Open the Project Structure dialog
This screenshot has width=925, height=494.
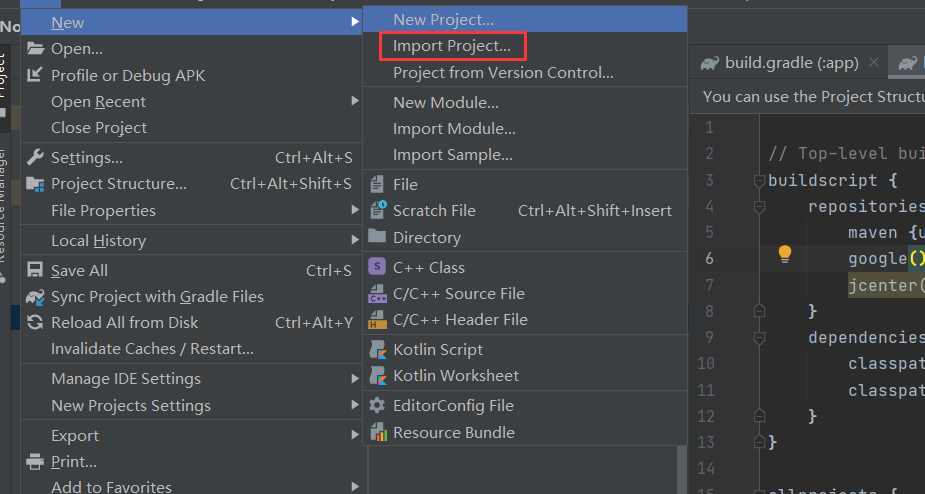pos(118,184)
